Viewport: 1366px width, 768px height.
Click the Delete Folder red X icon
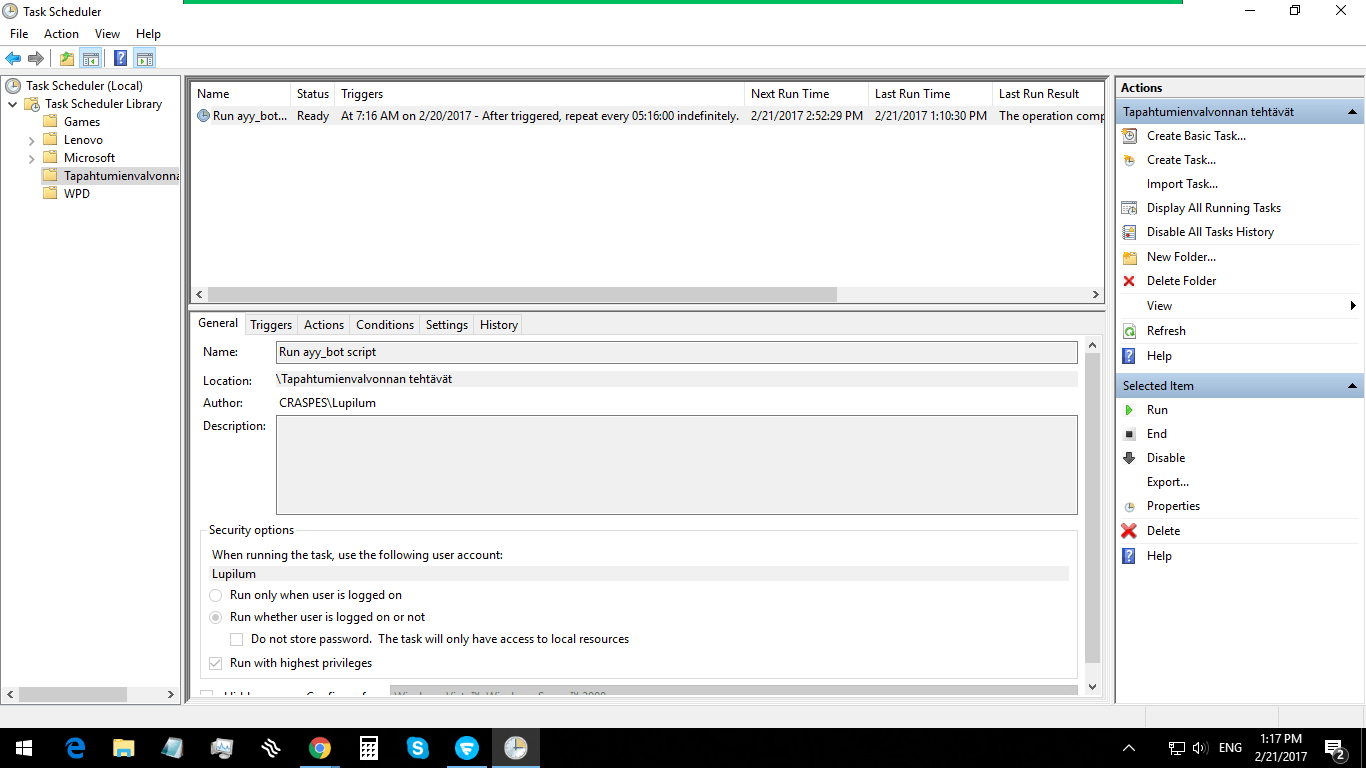1129,281
